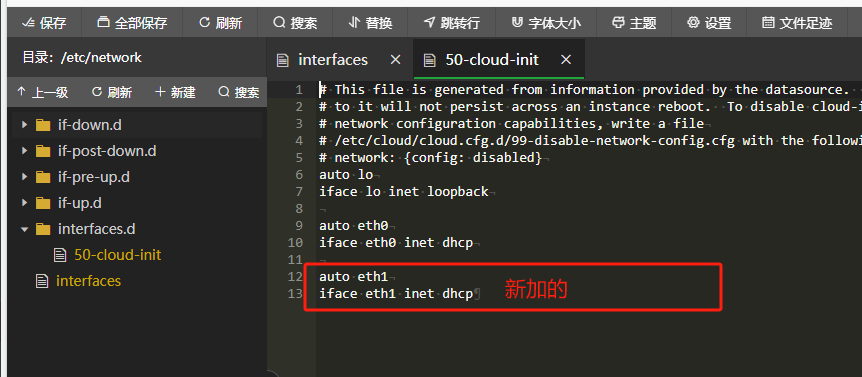
Task: Open the Settings (设置) option
Action: (709, 23)
